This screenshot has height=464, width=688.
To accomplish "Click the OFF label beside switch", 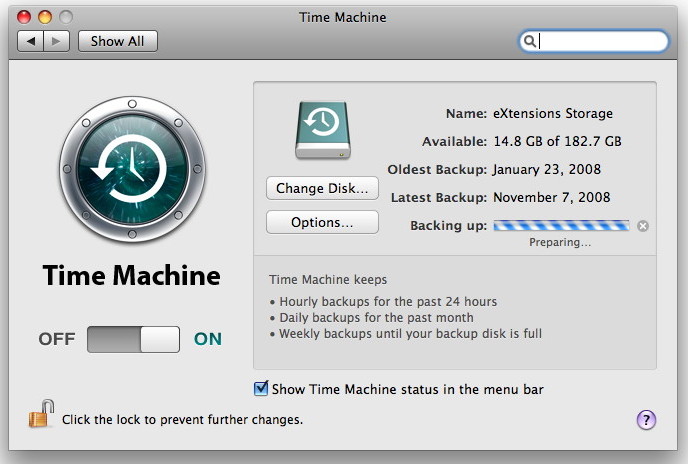I will pyautogui.click(x=57, y=339).
